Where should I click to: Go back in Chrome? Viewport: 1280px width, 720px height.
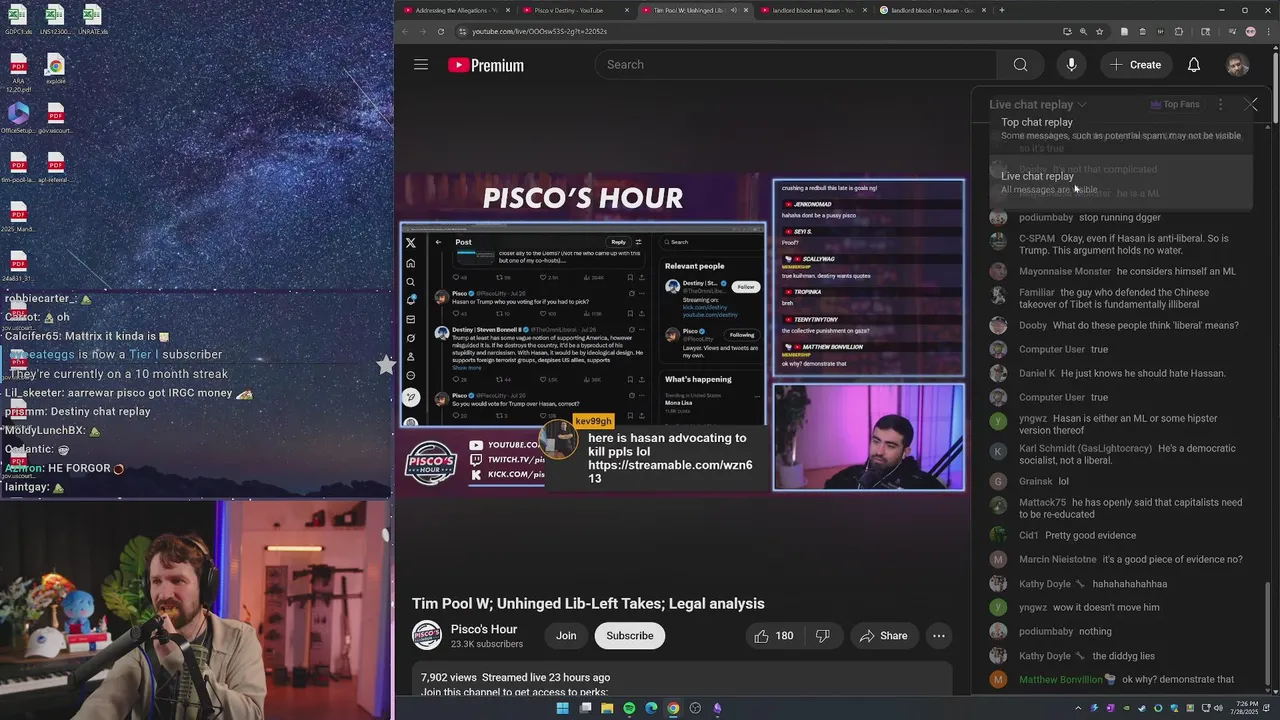[x=405, y=31]
